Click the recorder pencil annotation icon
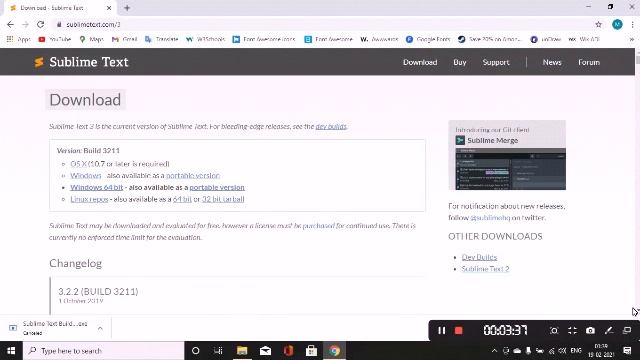The height and width of the screenshot is (360, 640). 609,330
